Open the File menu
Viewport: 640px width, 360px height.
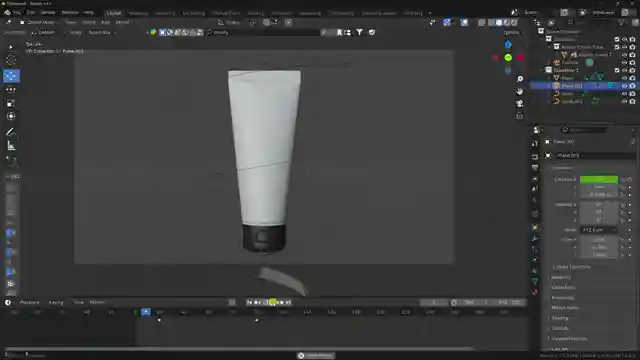tap(17, 13)
